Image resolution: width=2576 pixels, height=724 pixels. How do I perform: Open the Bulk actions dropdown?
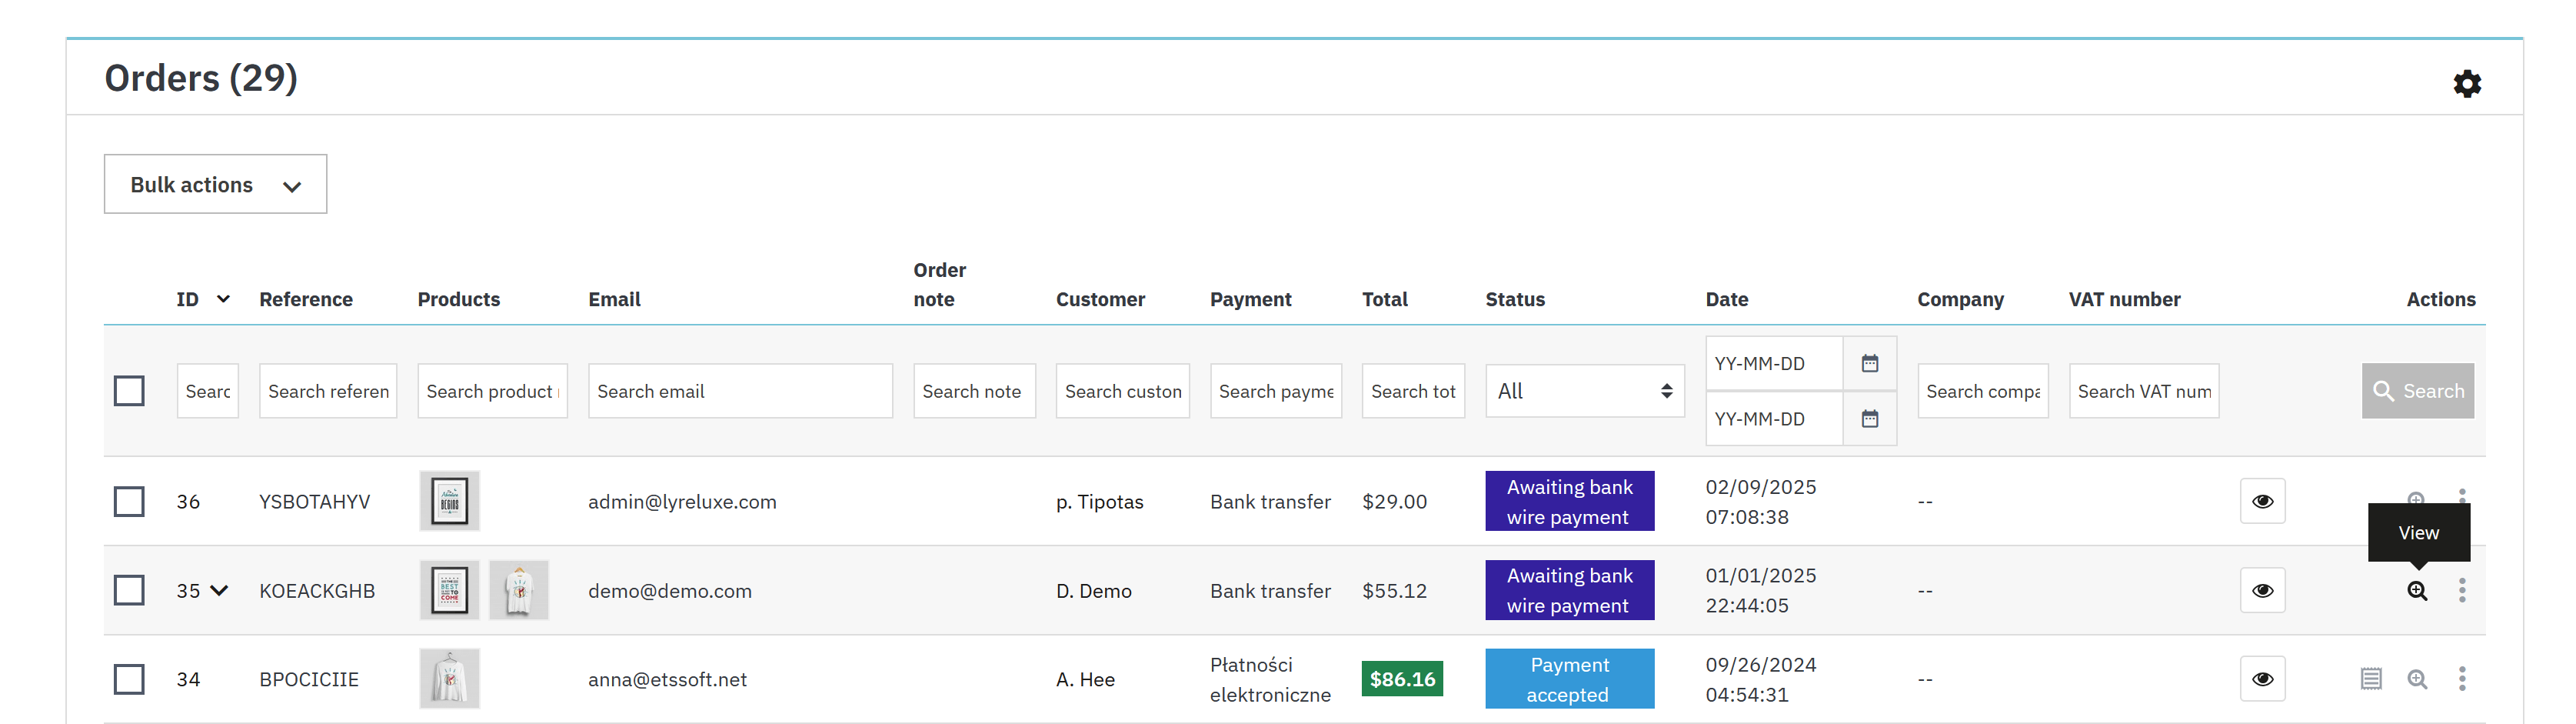click(x=215, y=184)
